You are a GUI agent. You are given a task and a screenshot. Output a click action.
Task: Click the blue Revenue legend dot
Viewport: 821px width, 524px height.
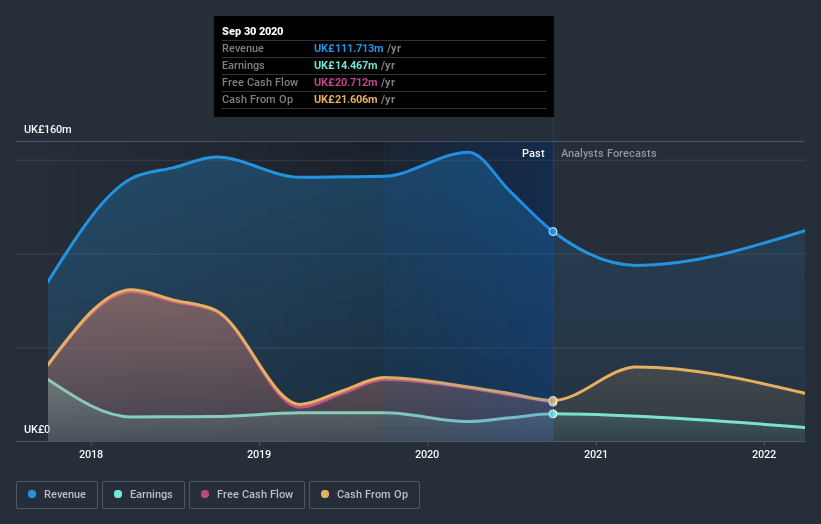tap(32, 494)
